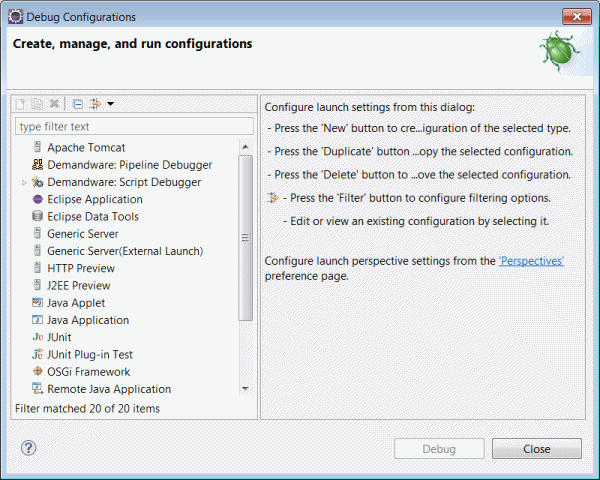
Task: Click the type filter text field
Action: 134,126
